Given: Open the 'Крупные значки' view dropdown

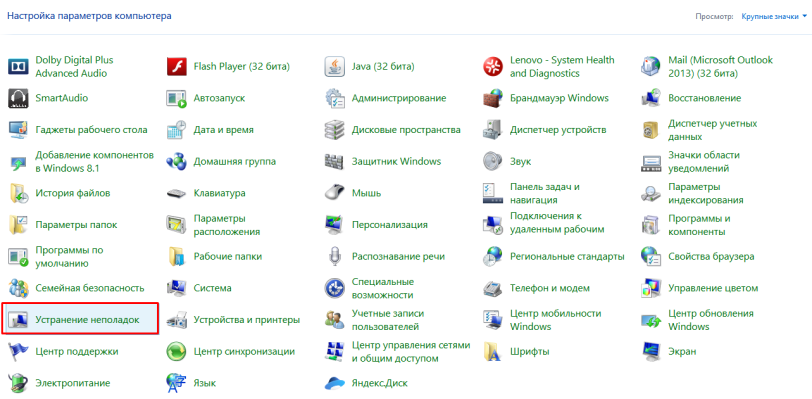Looking at the screenshot, I should pyautogui.click(x=774, y=17).
